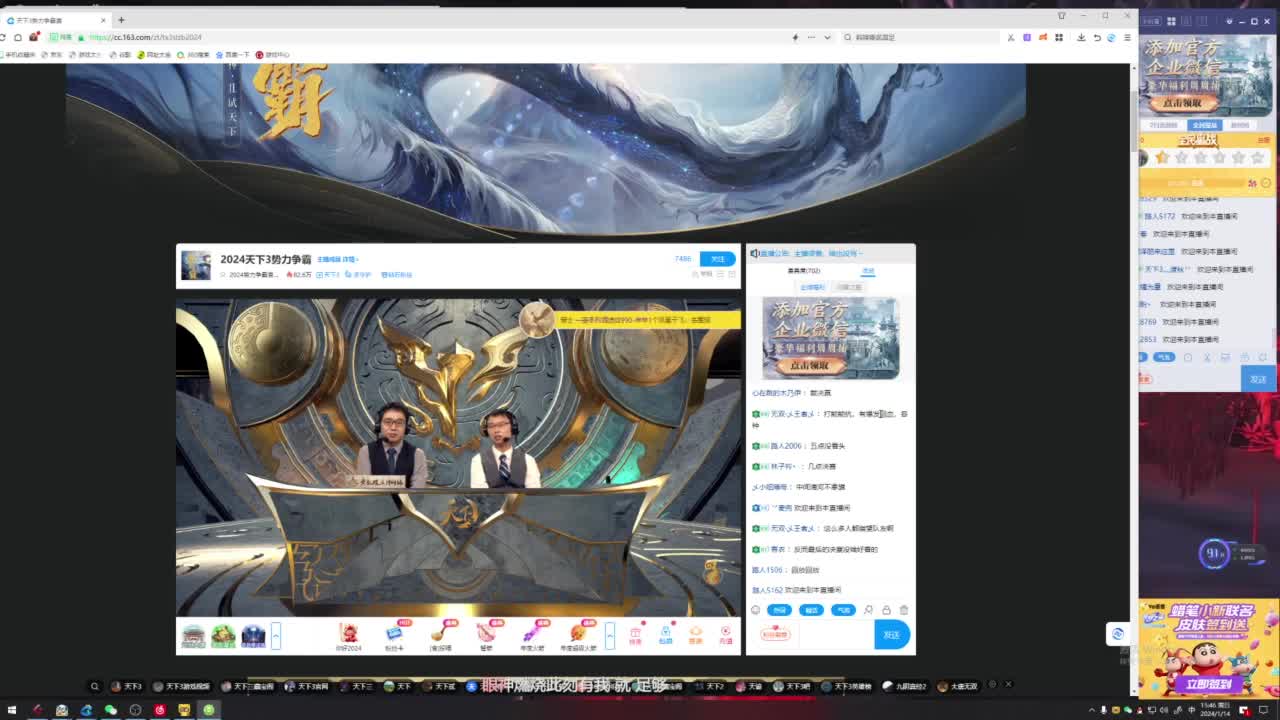Click the 立即签到 sign-in button on the ad
The height and width of the screenshot is (720, 1280).
1208,685
